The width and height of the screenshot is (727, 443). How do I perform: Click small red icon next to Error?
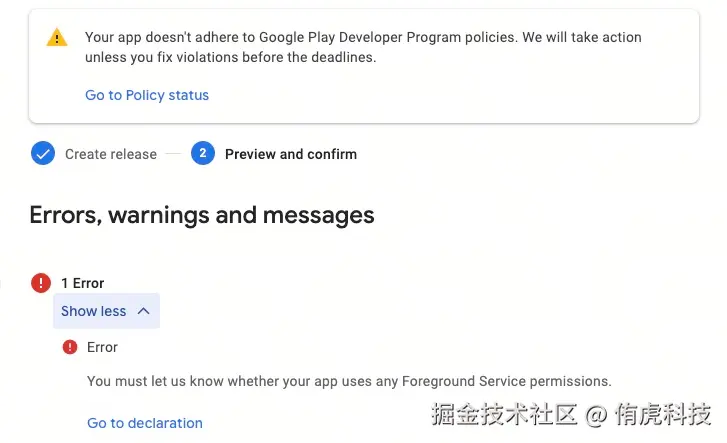70,347
